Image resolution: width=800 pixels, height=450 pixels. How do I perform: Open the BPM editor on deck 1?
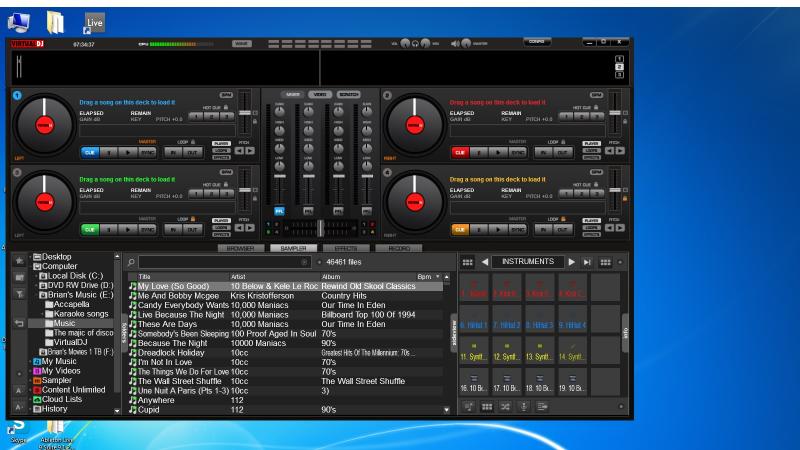click(226, 95)
